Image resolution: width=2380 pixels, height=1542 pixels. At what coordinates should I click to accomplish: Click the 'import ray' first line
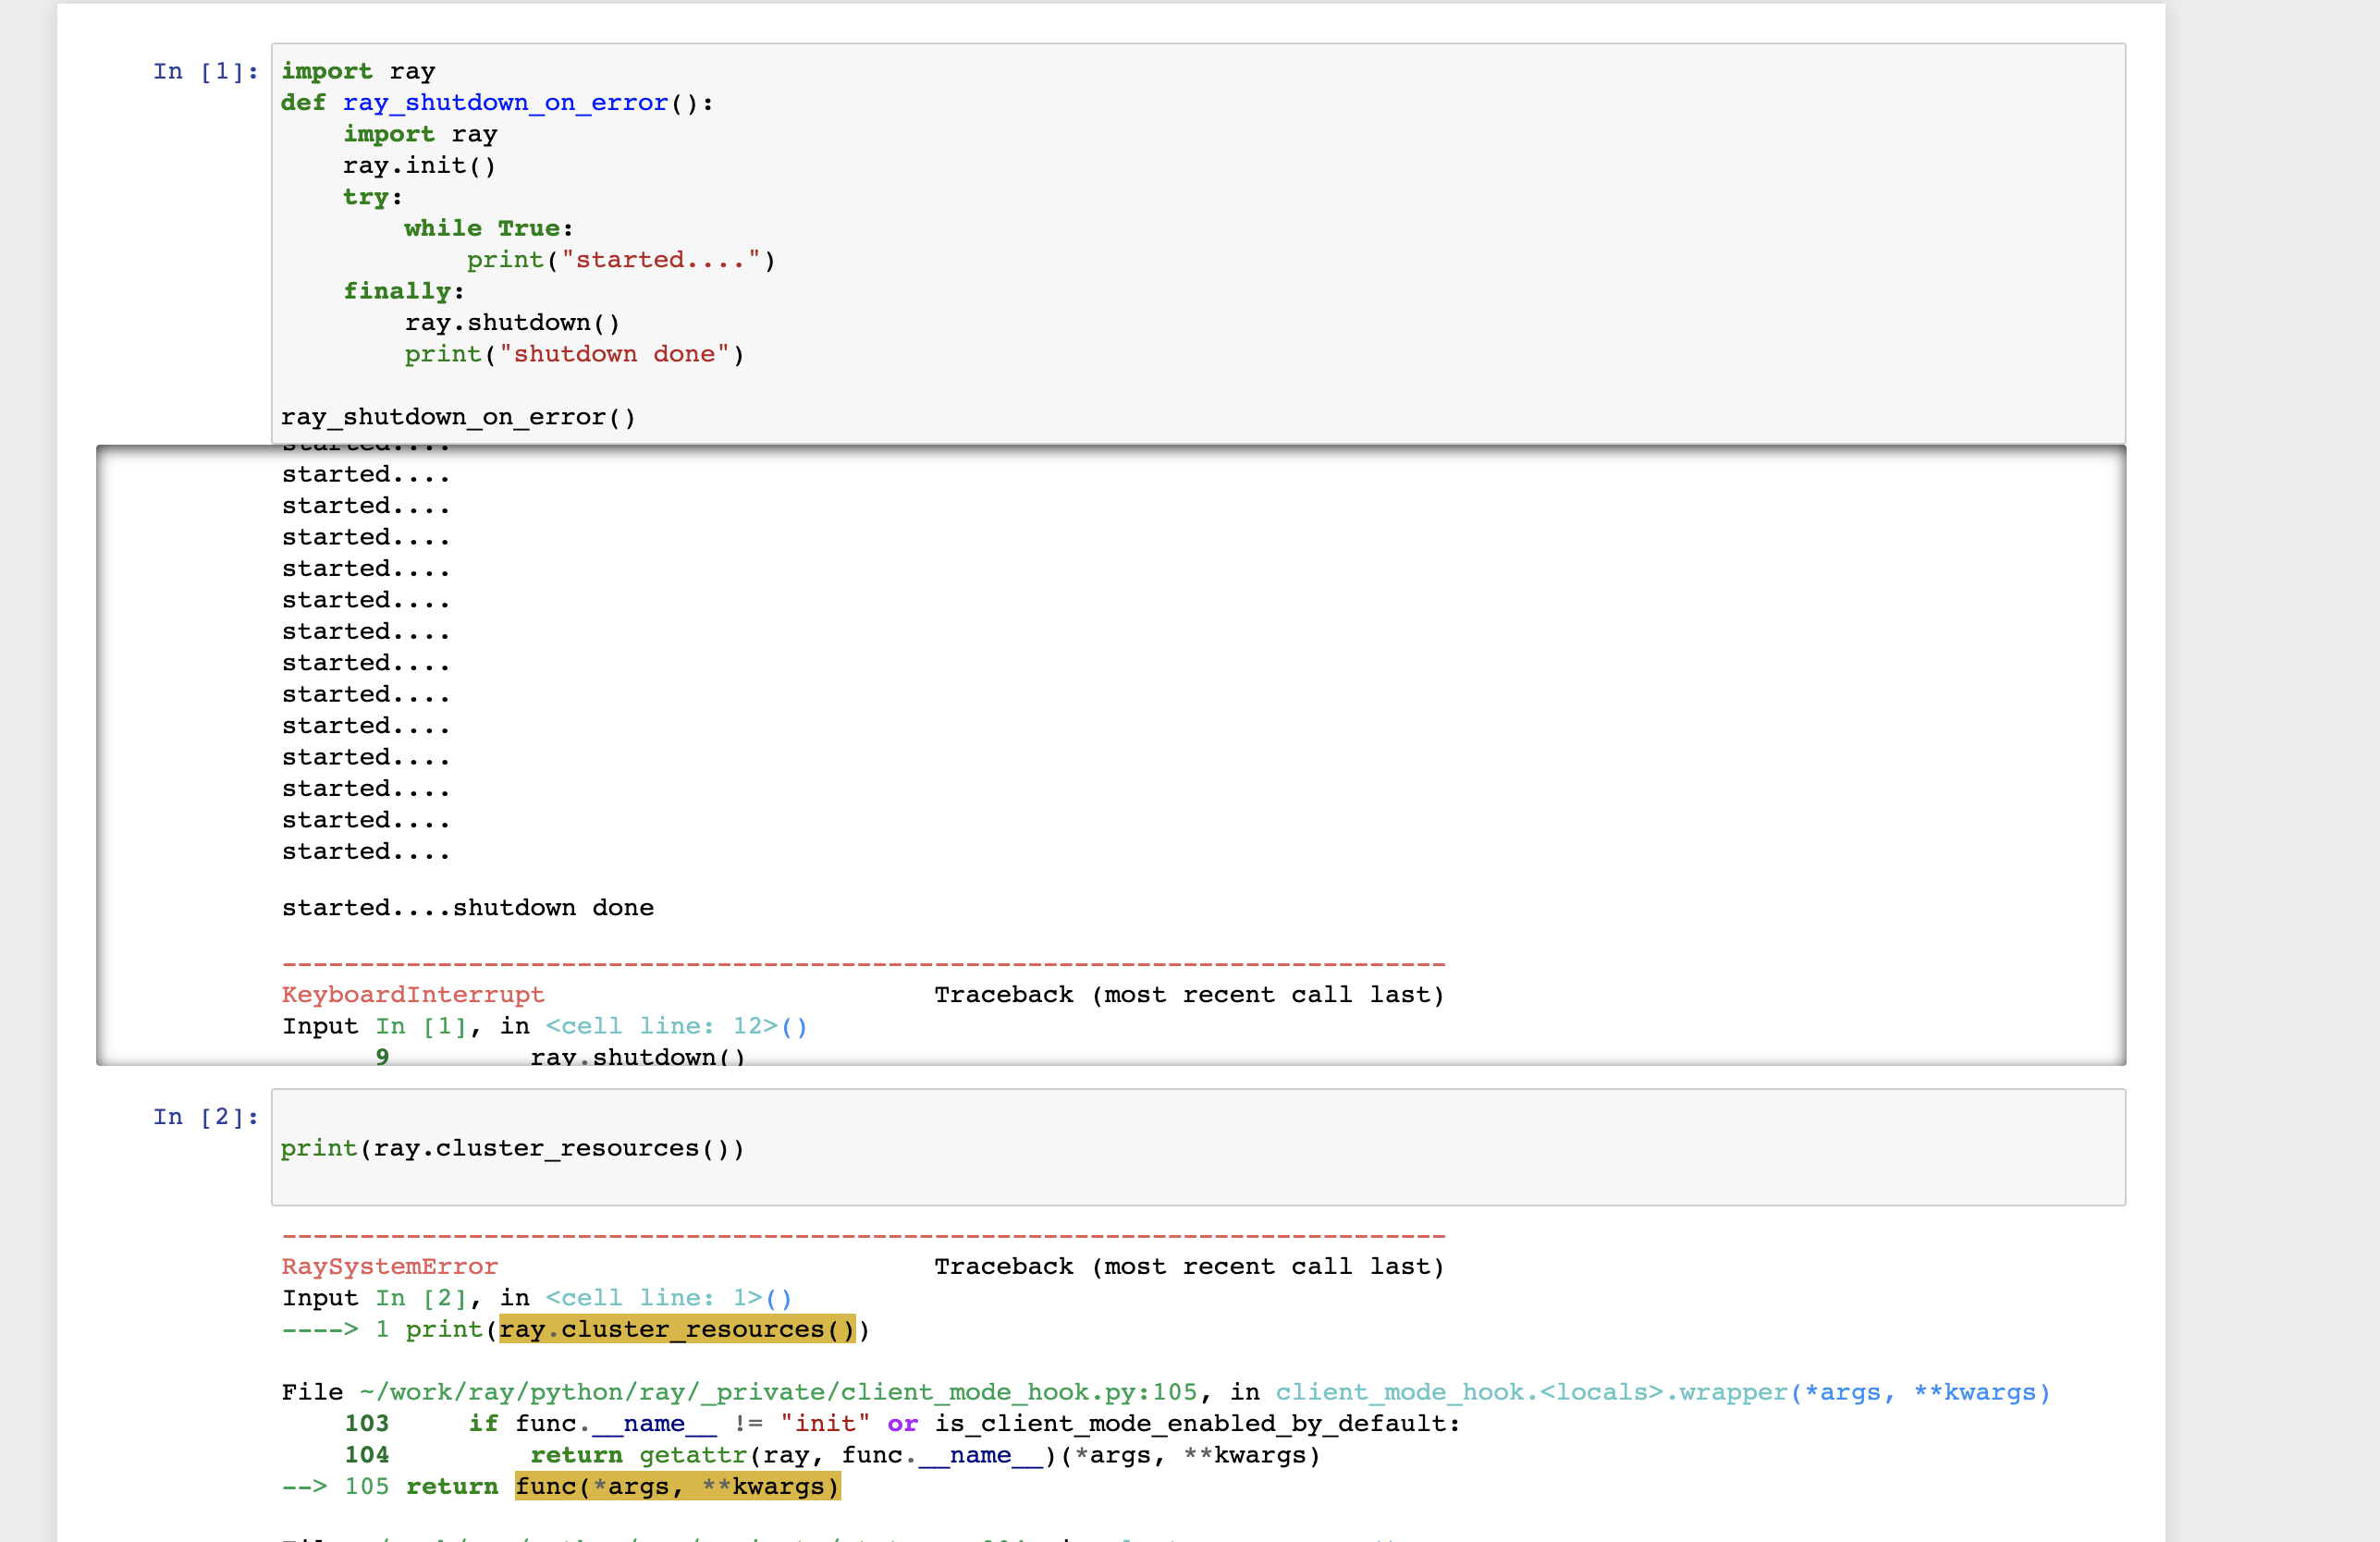pyautogui.click(x=358, y=71)
